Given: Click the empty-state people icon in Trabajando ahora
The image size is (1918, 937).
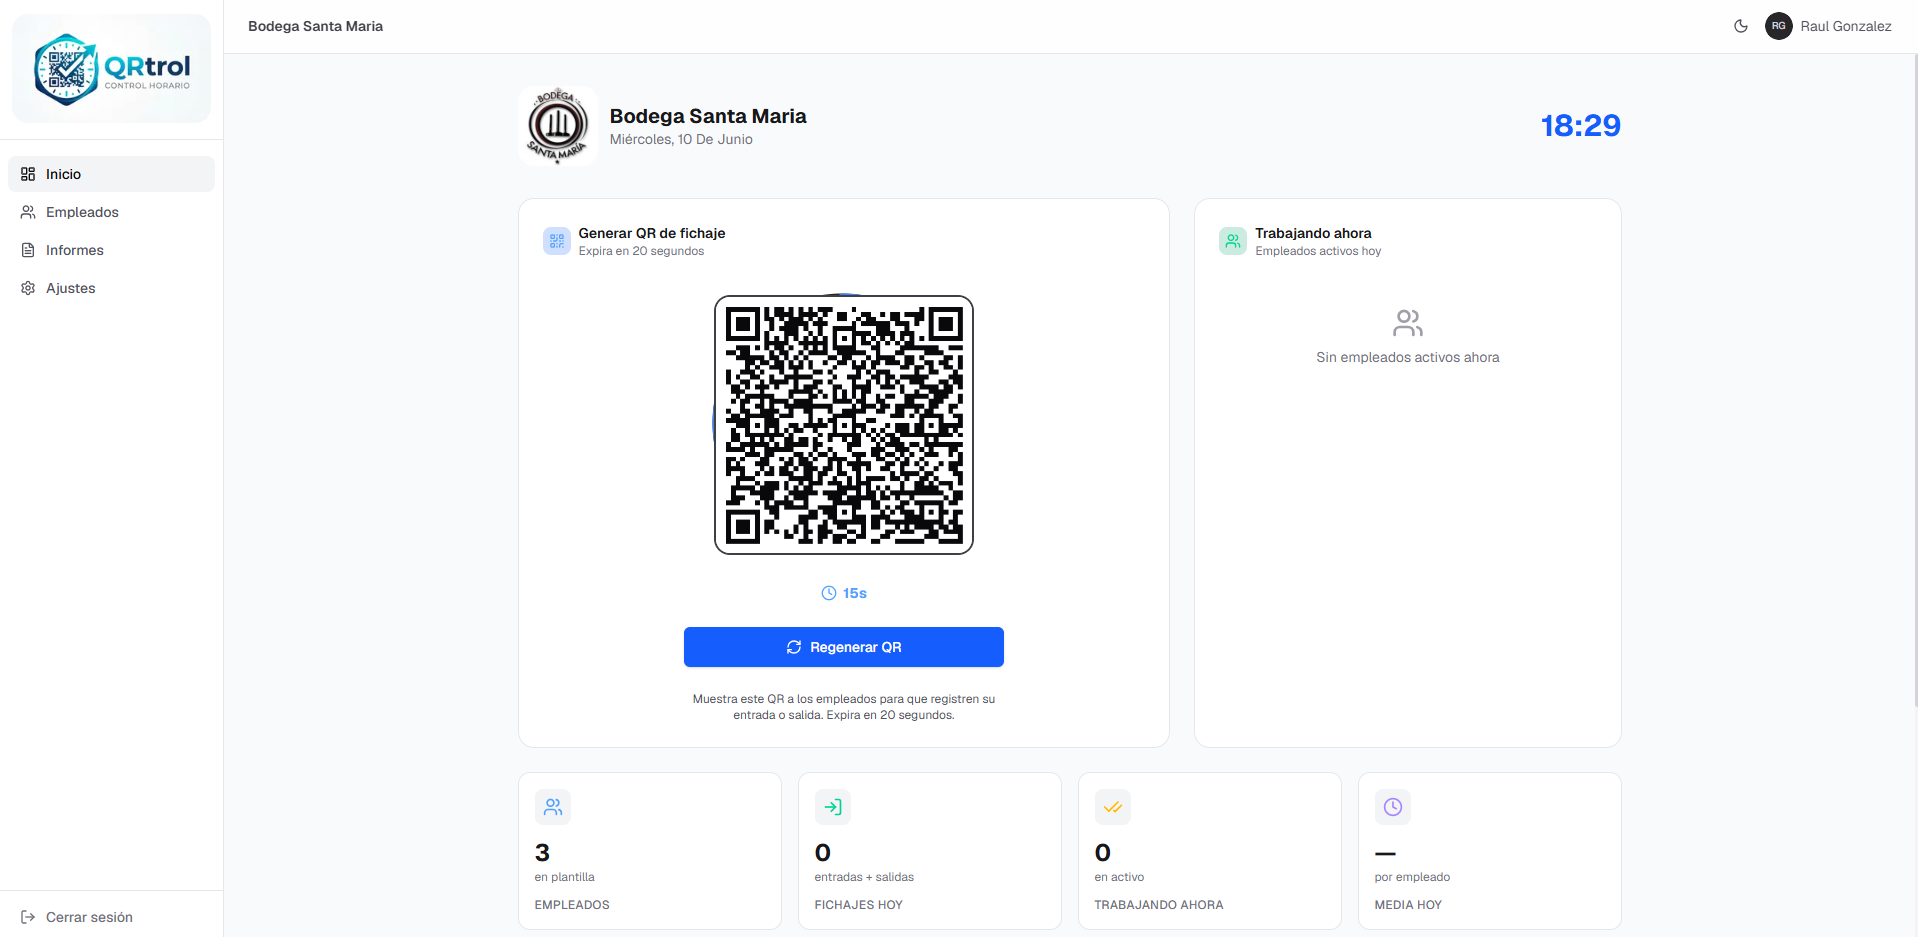Looking at the screenshot, I should pos(1408,323).
